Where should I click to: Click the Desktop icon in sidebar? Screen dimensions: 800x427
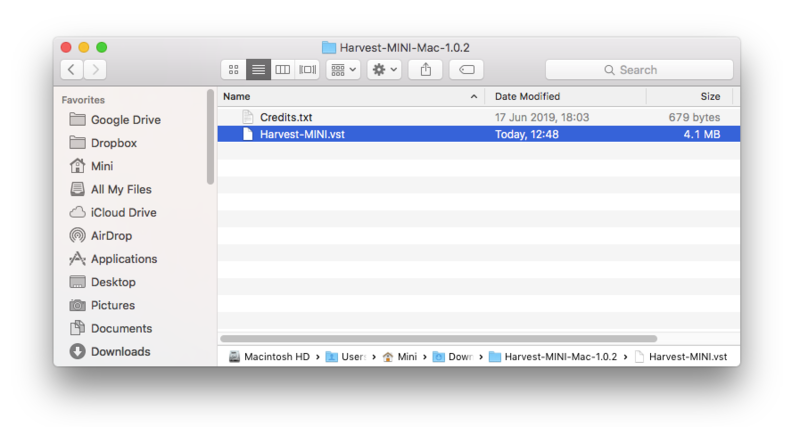[78, 282]
